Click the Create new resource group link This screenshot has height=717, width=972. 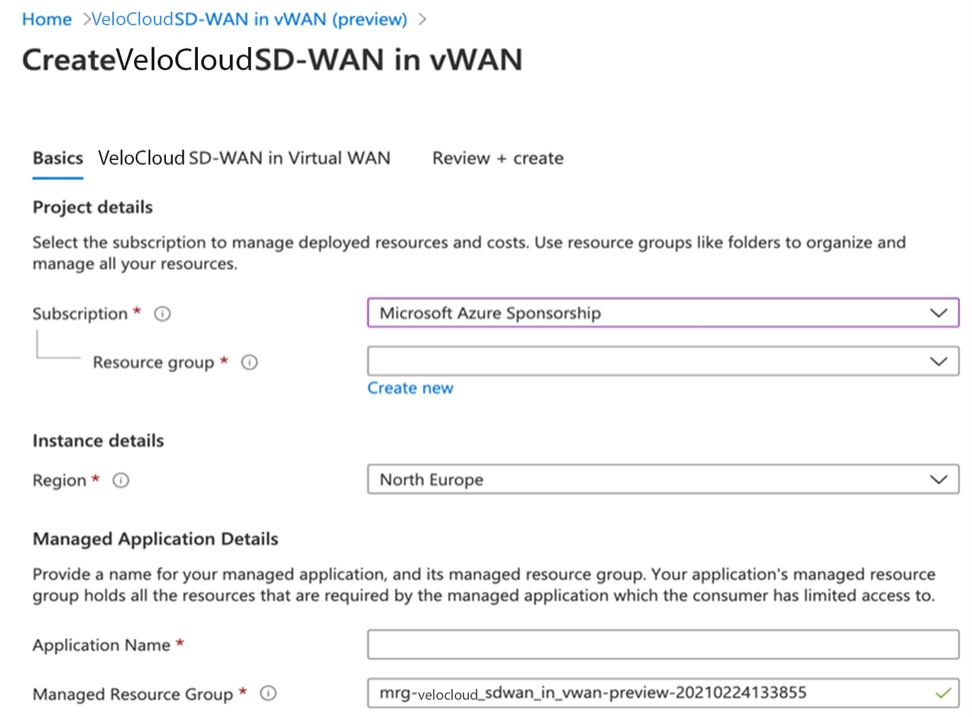pos(410,388)
